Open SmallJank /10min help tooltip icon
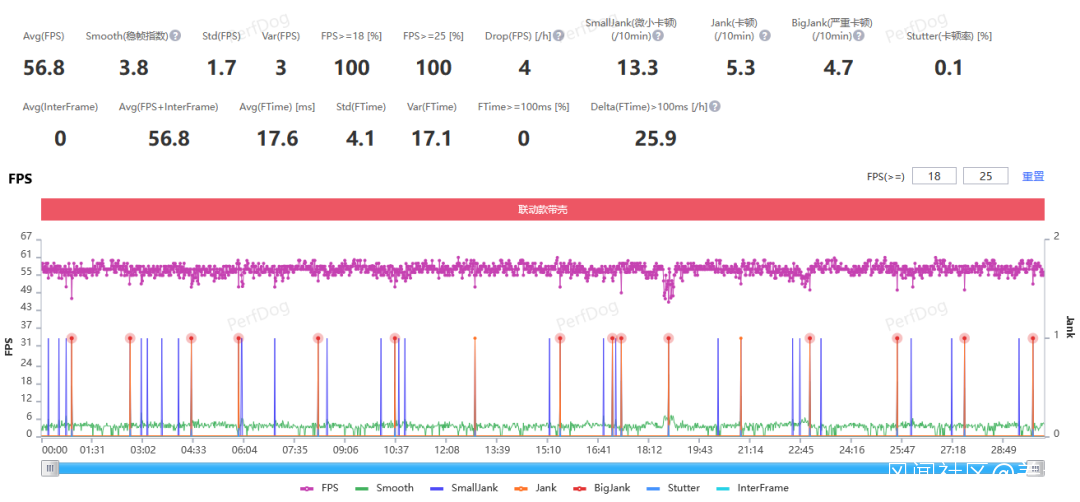 pyautogui.click(x=658, y=36)
